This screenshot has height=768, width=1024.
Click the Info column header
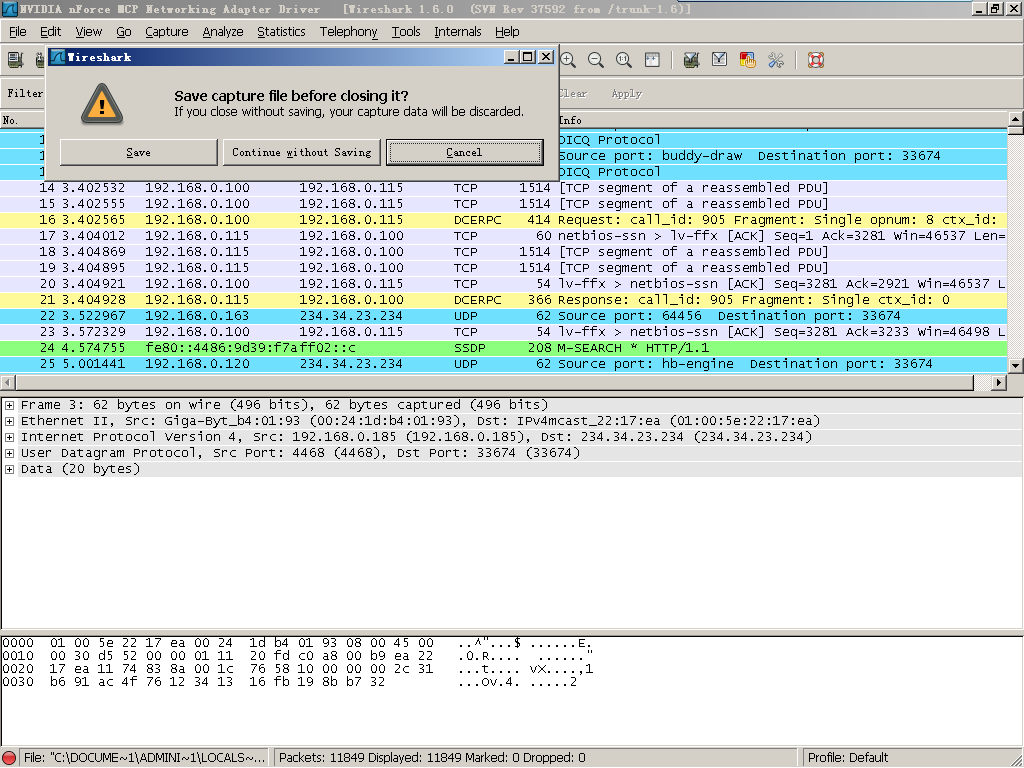[x=781, y=120]
